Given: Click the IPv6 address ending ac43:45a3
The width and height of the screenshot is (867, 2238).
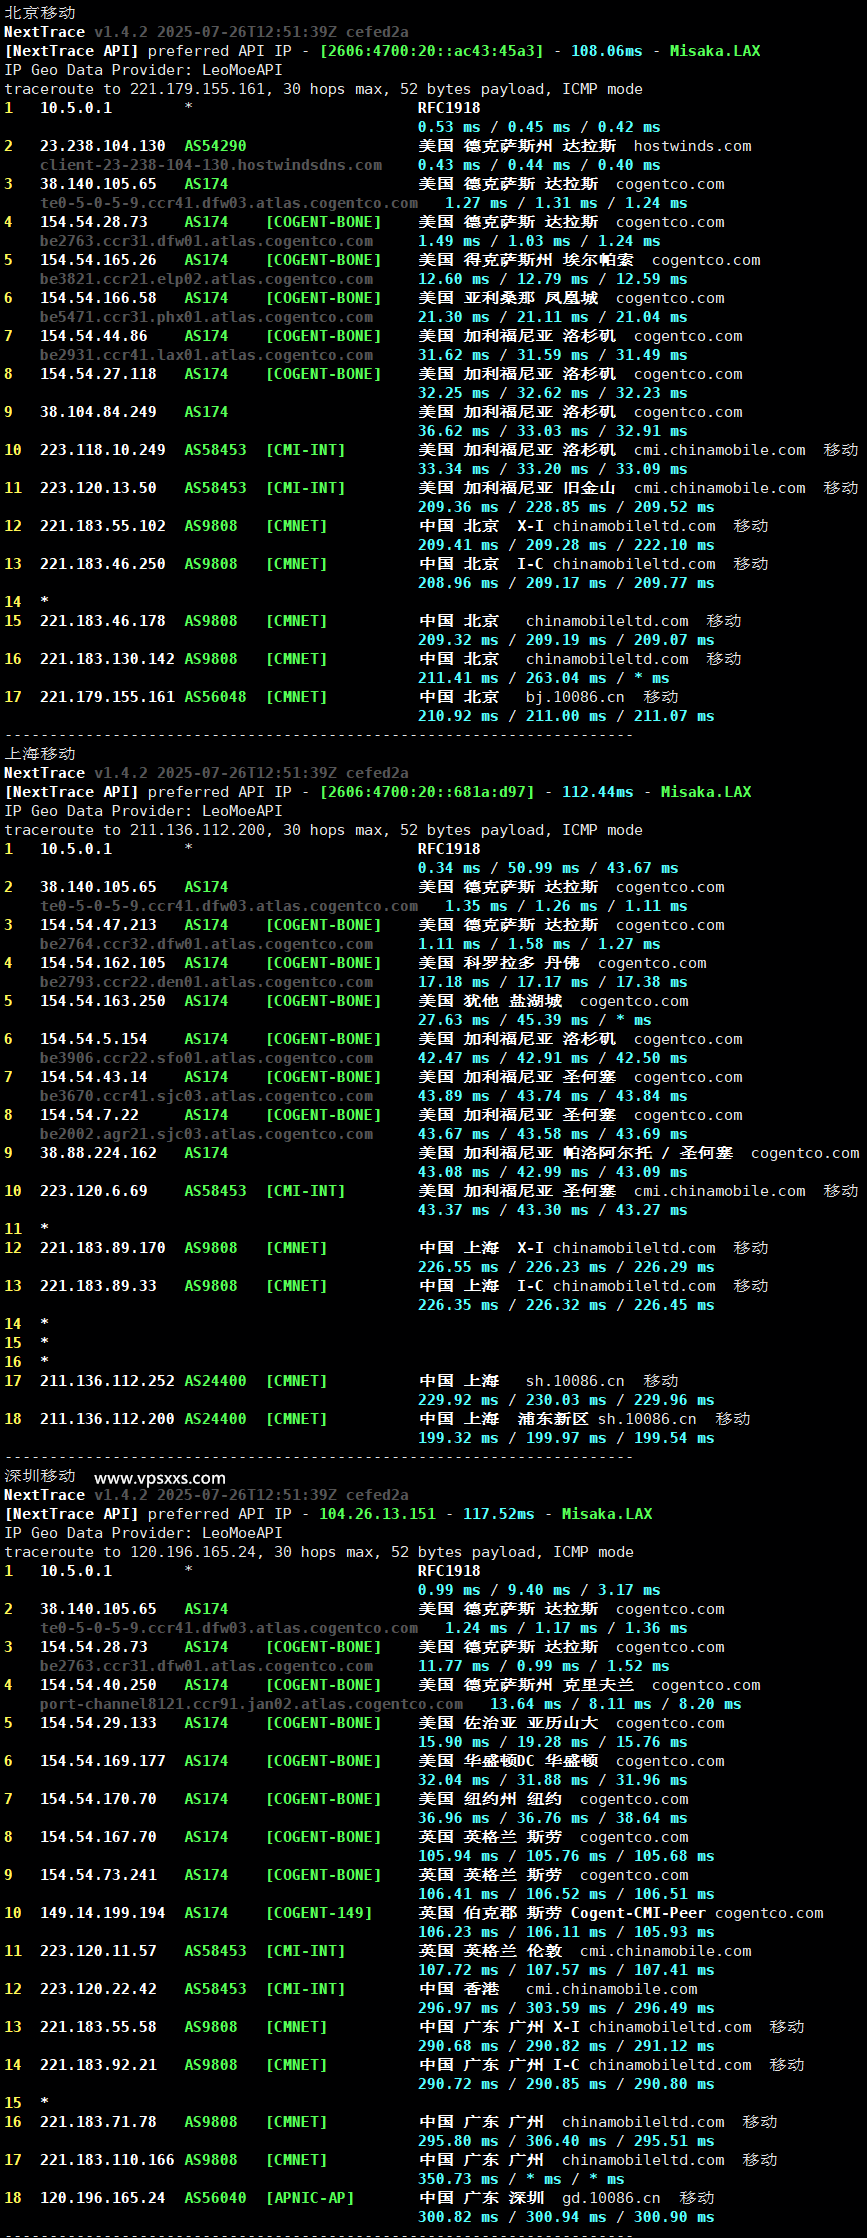Looking at the screenshot, I should click(431, 51).
